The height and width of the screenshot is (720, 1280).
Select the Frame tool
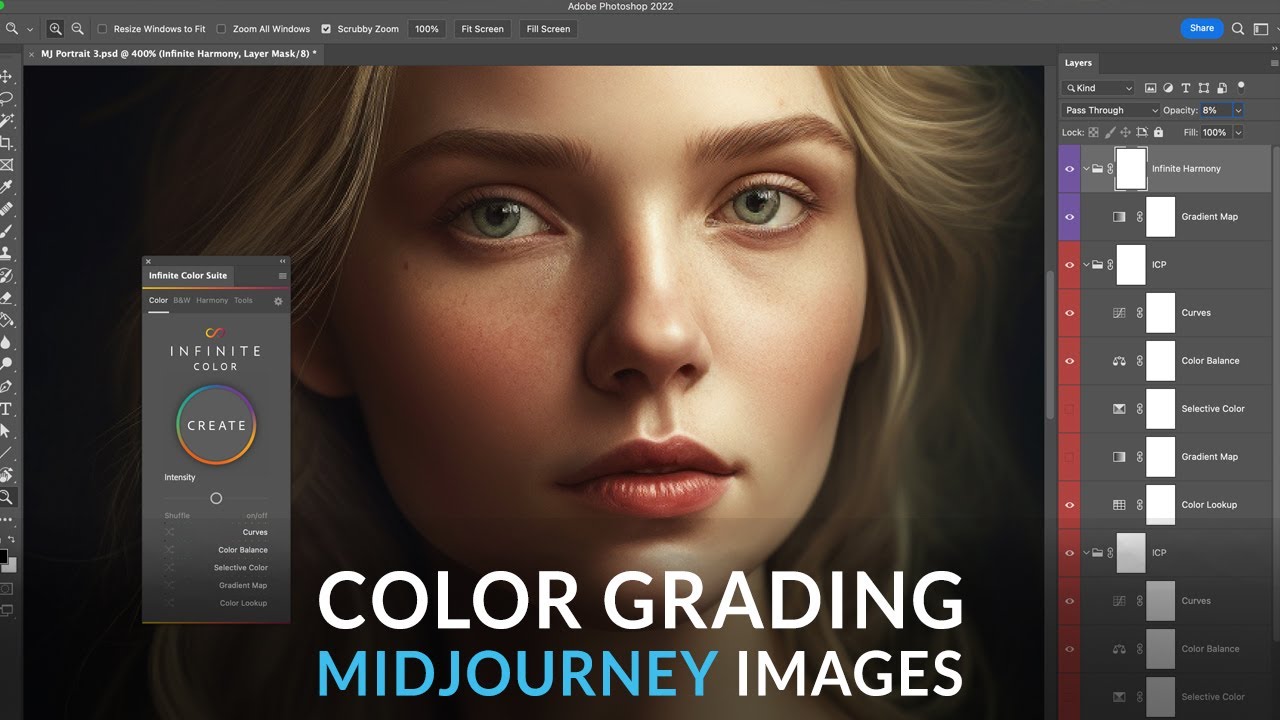(6, 165)
